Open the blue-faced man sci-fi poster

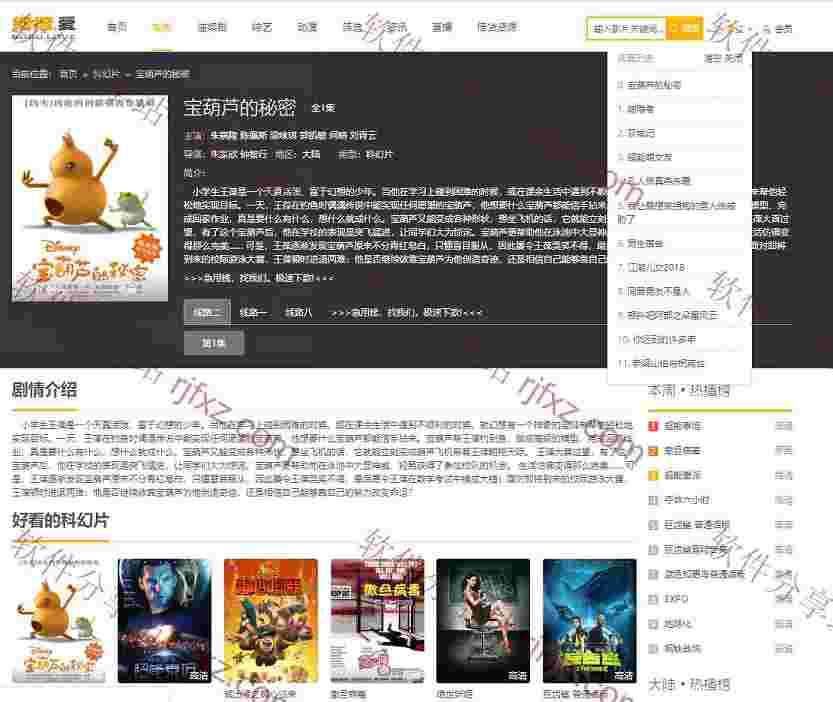pyautogui.click(x=164, y=621)
